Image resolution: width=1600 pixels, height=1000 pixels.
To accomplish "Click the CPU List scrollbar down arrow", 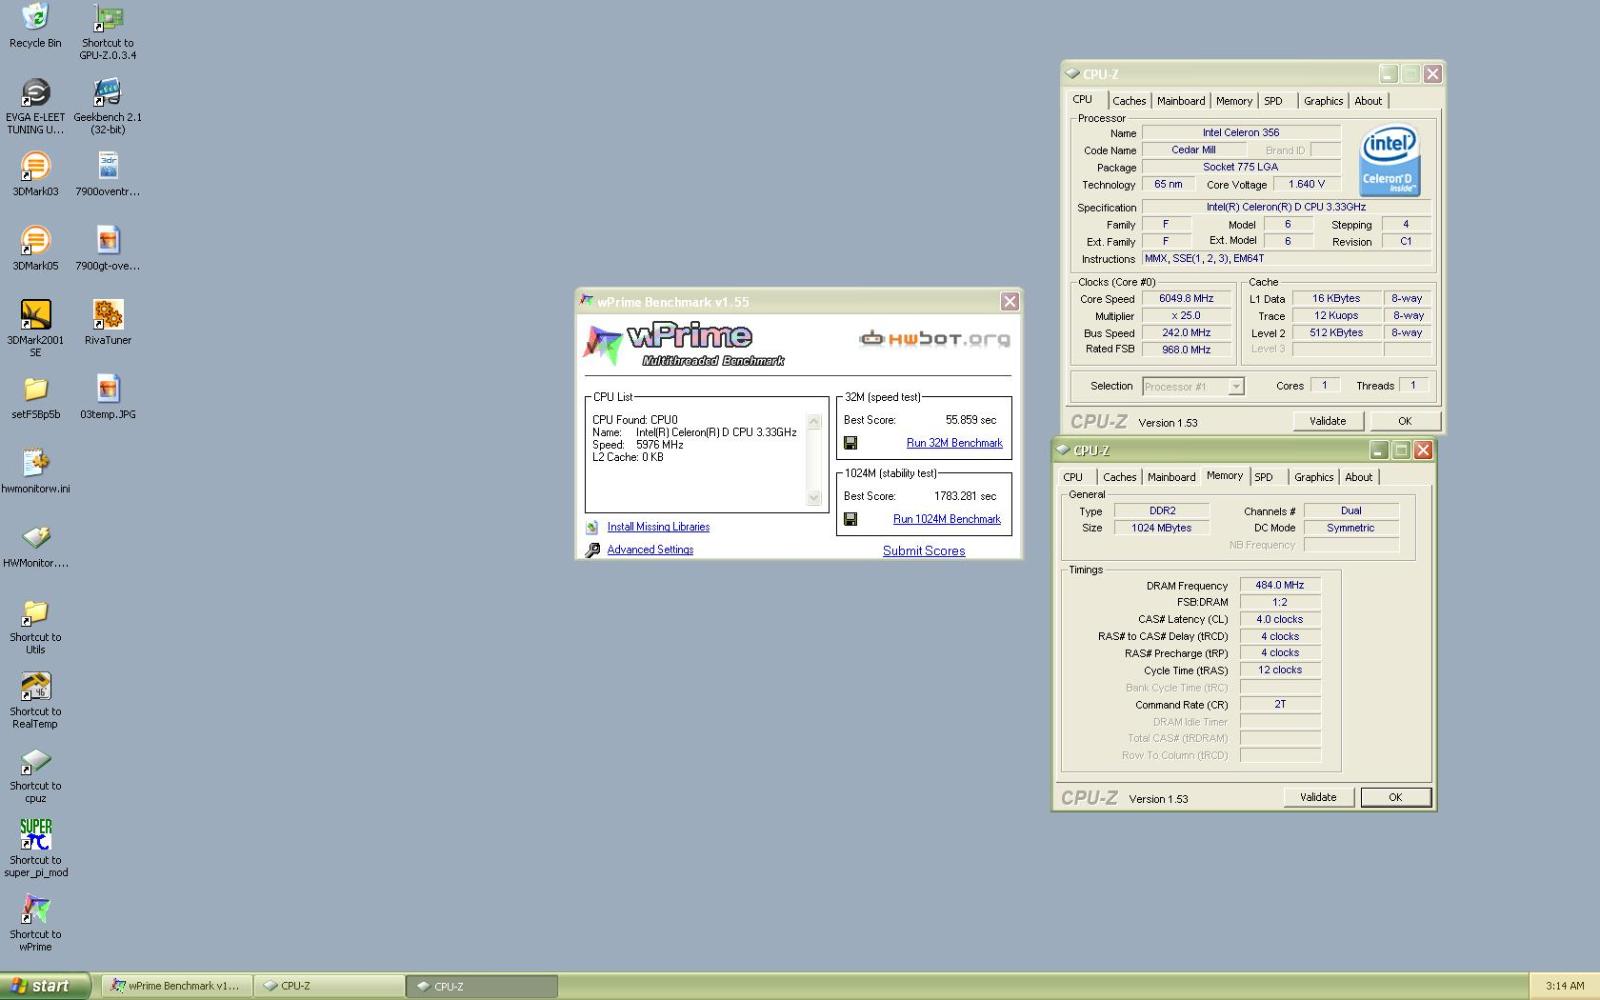I will click(814, 497).
